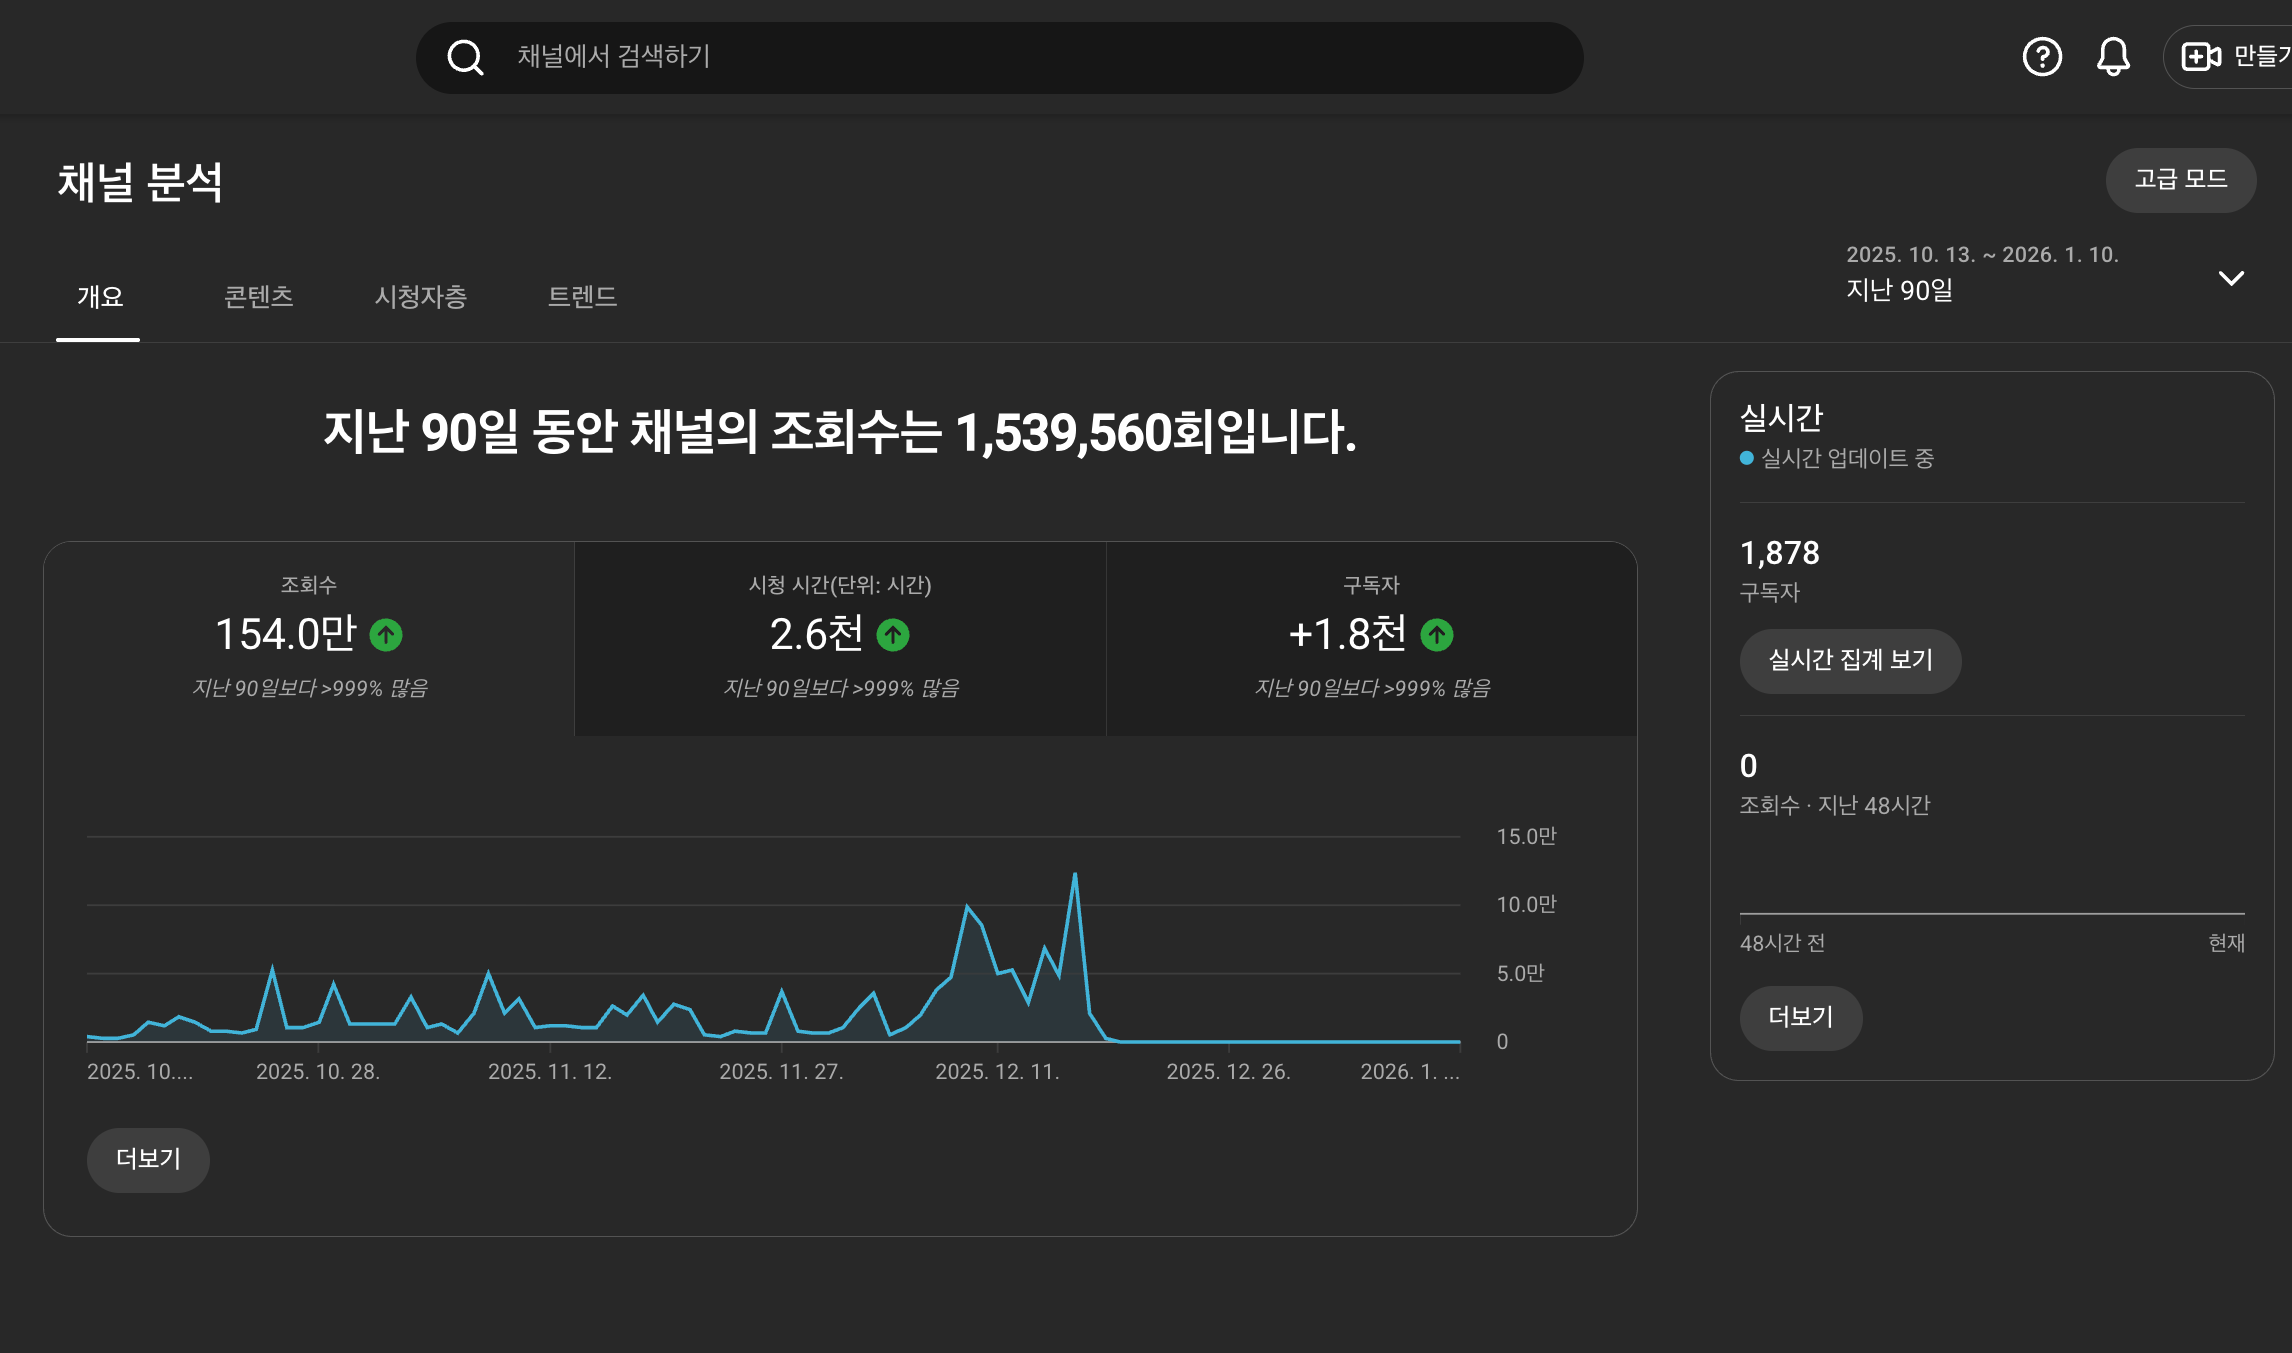Click the create video camera icon
The width and height of the screenshot is (2292, 1353).
point(2200,57)
